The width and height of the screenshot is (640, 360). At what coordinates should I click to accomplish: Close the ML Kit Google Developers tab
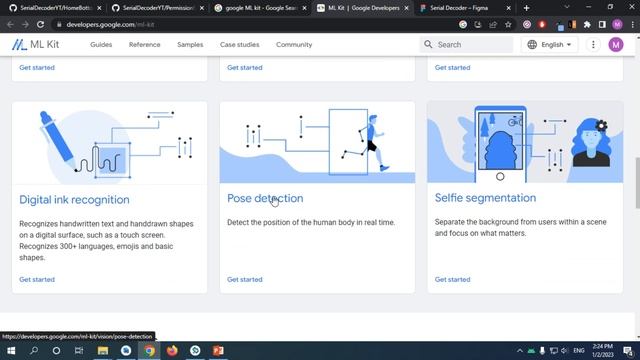(x=406, y=8)
